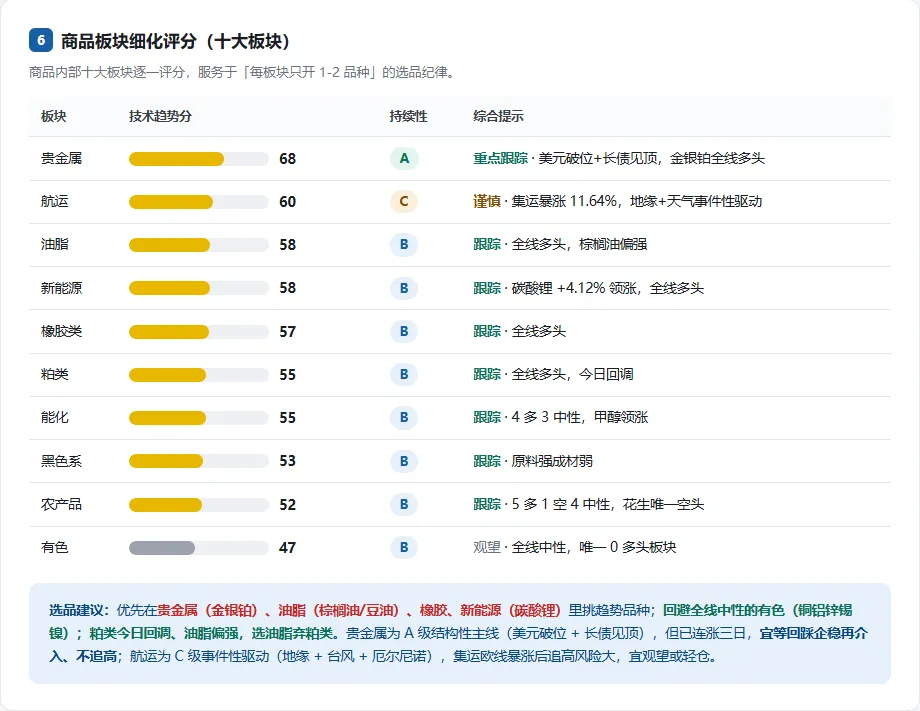Click the 综合提示 column header
This screenshot has height=711, width=920.
[498, 116]
